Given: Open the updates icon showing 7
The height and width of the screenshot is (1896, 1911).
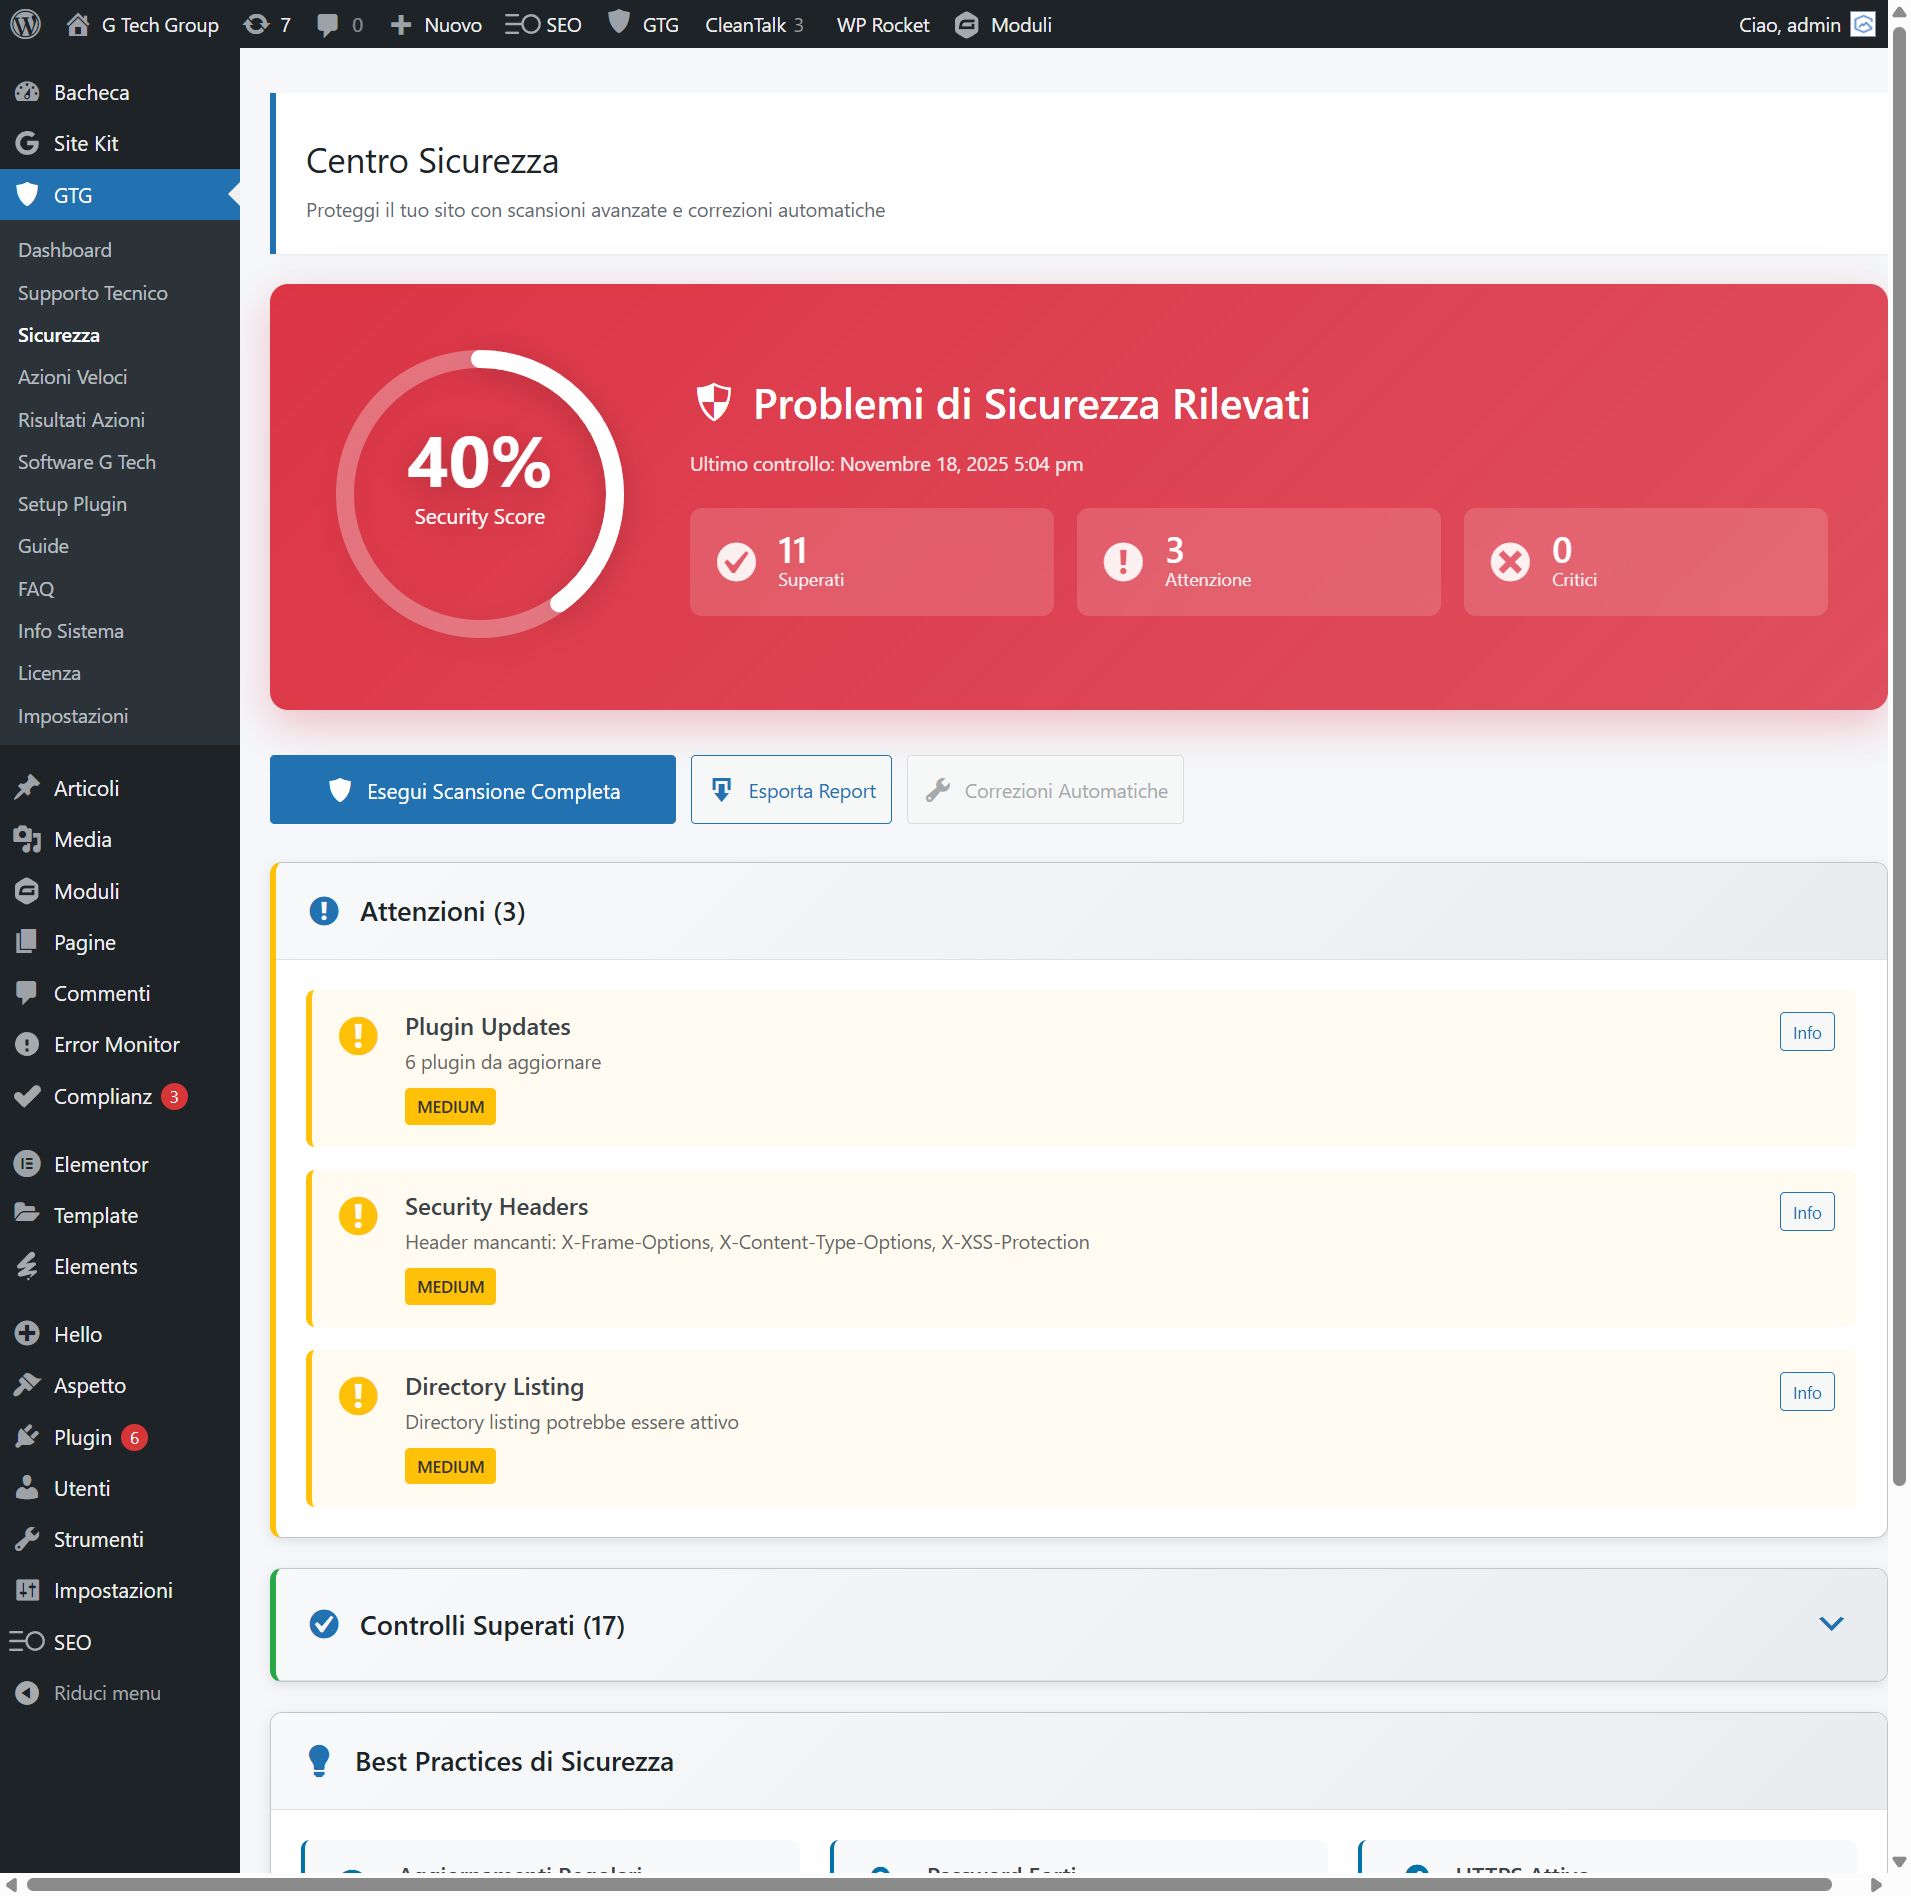Looking at the screenshot, I should click(x=266, y=24).
